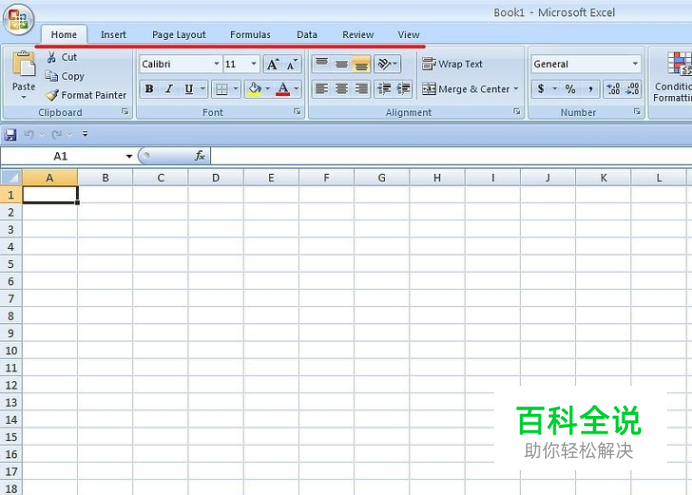The width and height of the screenshot is (692, 495).
Task: Apply Percent Style format
Action: [x=570, y=89]
